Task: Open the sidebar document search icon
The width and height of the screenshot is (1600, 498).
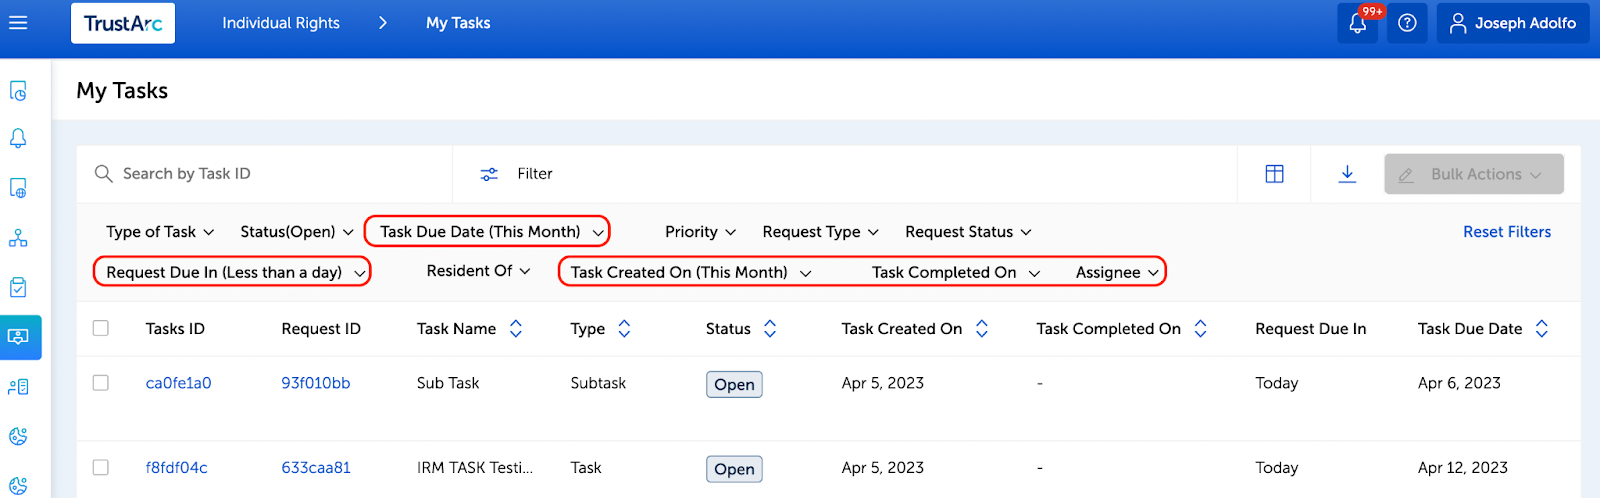Action: 18,188
